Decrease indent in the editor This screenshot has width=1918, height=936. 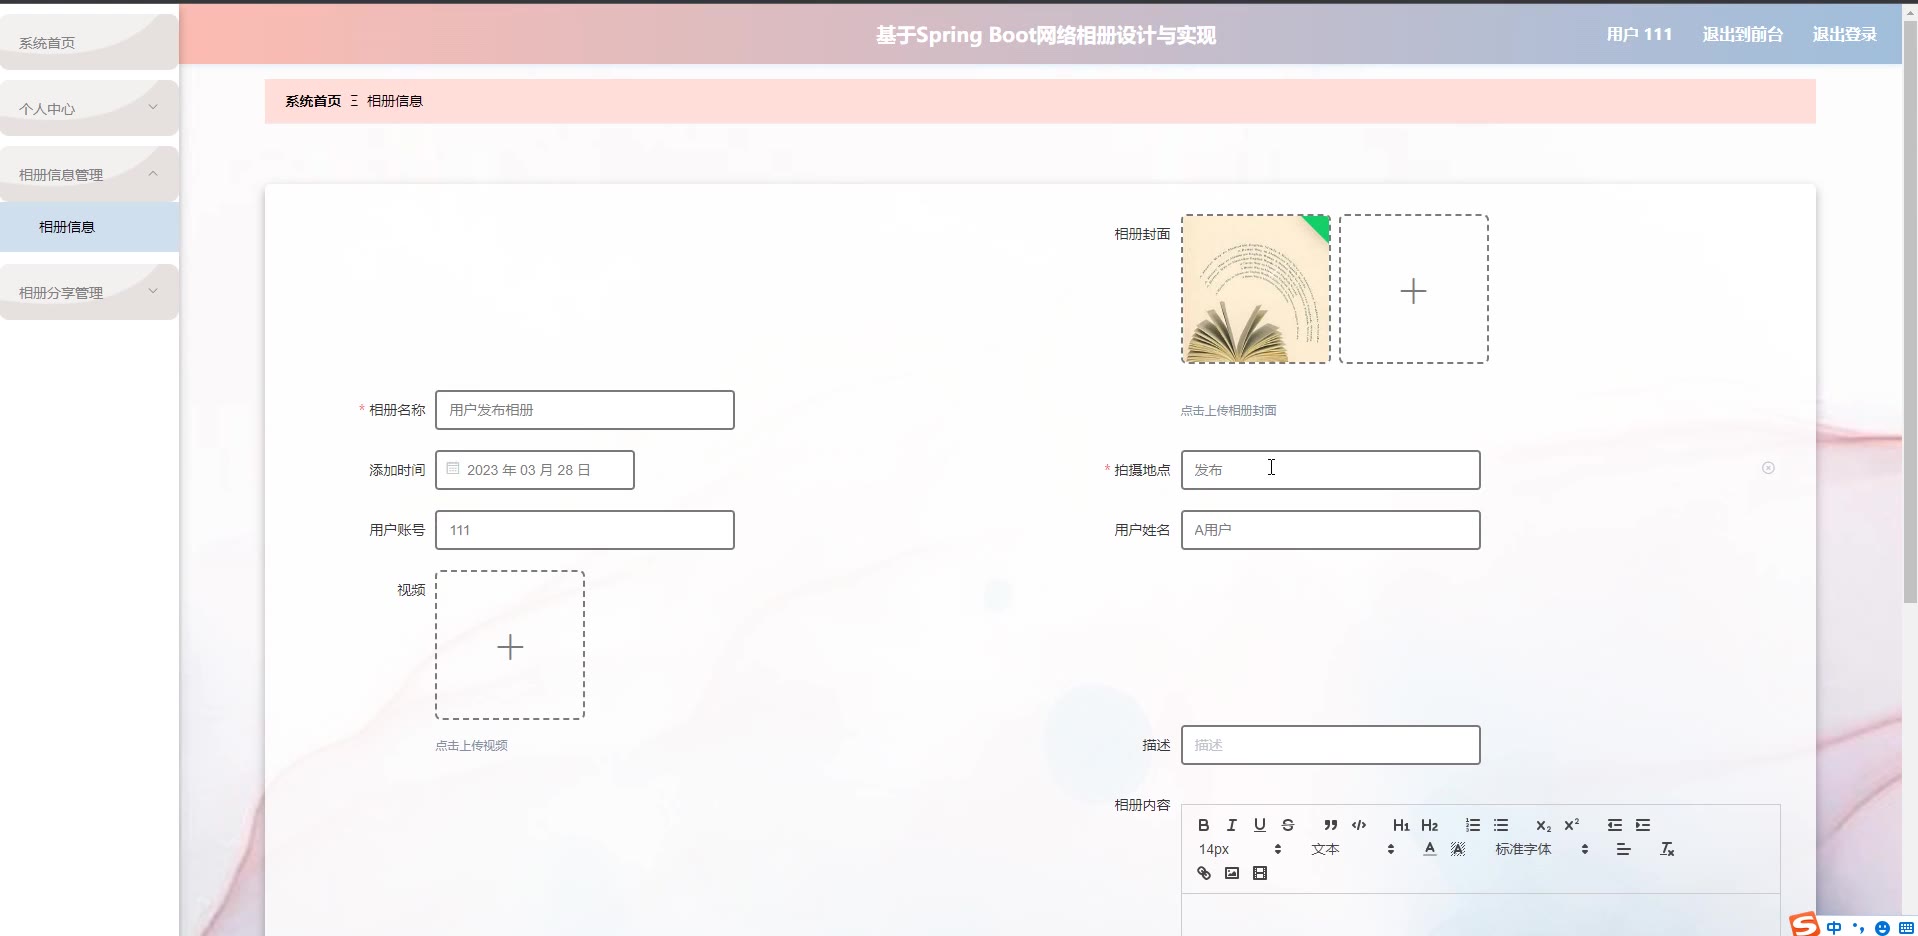click(x=1615, y=825)
